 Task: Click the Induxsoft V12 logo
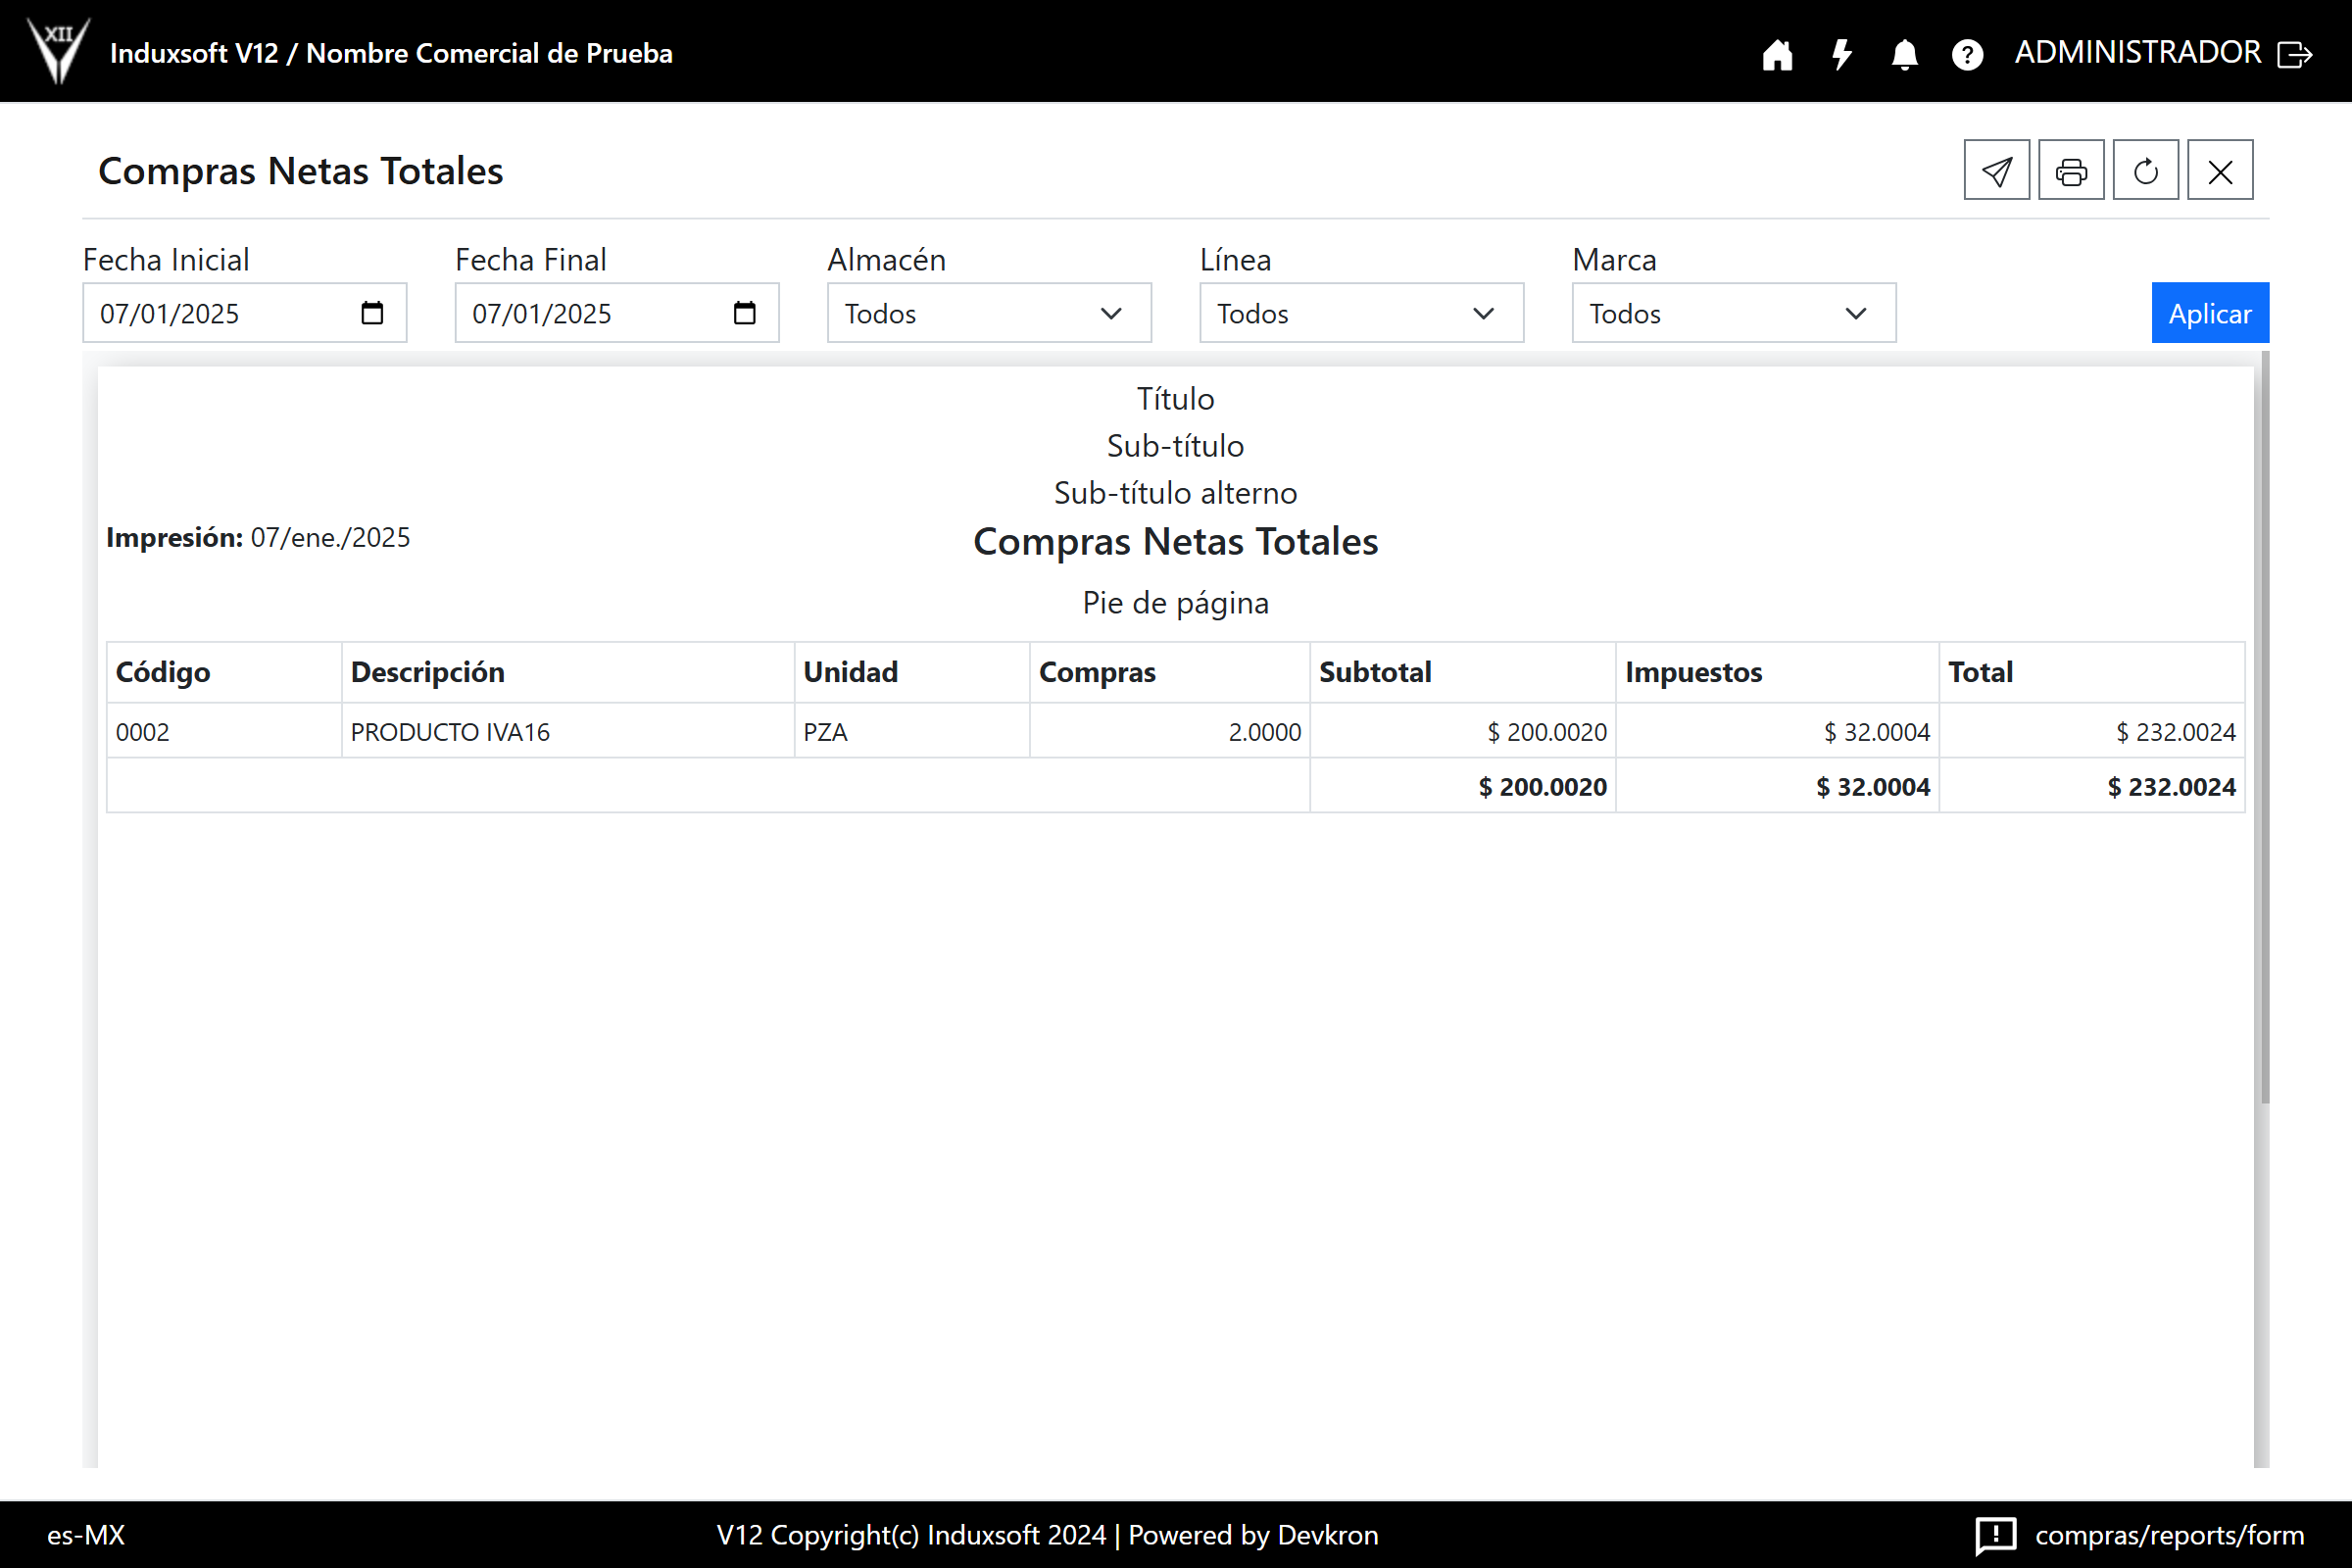[x=59, y=50]
